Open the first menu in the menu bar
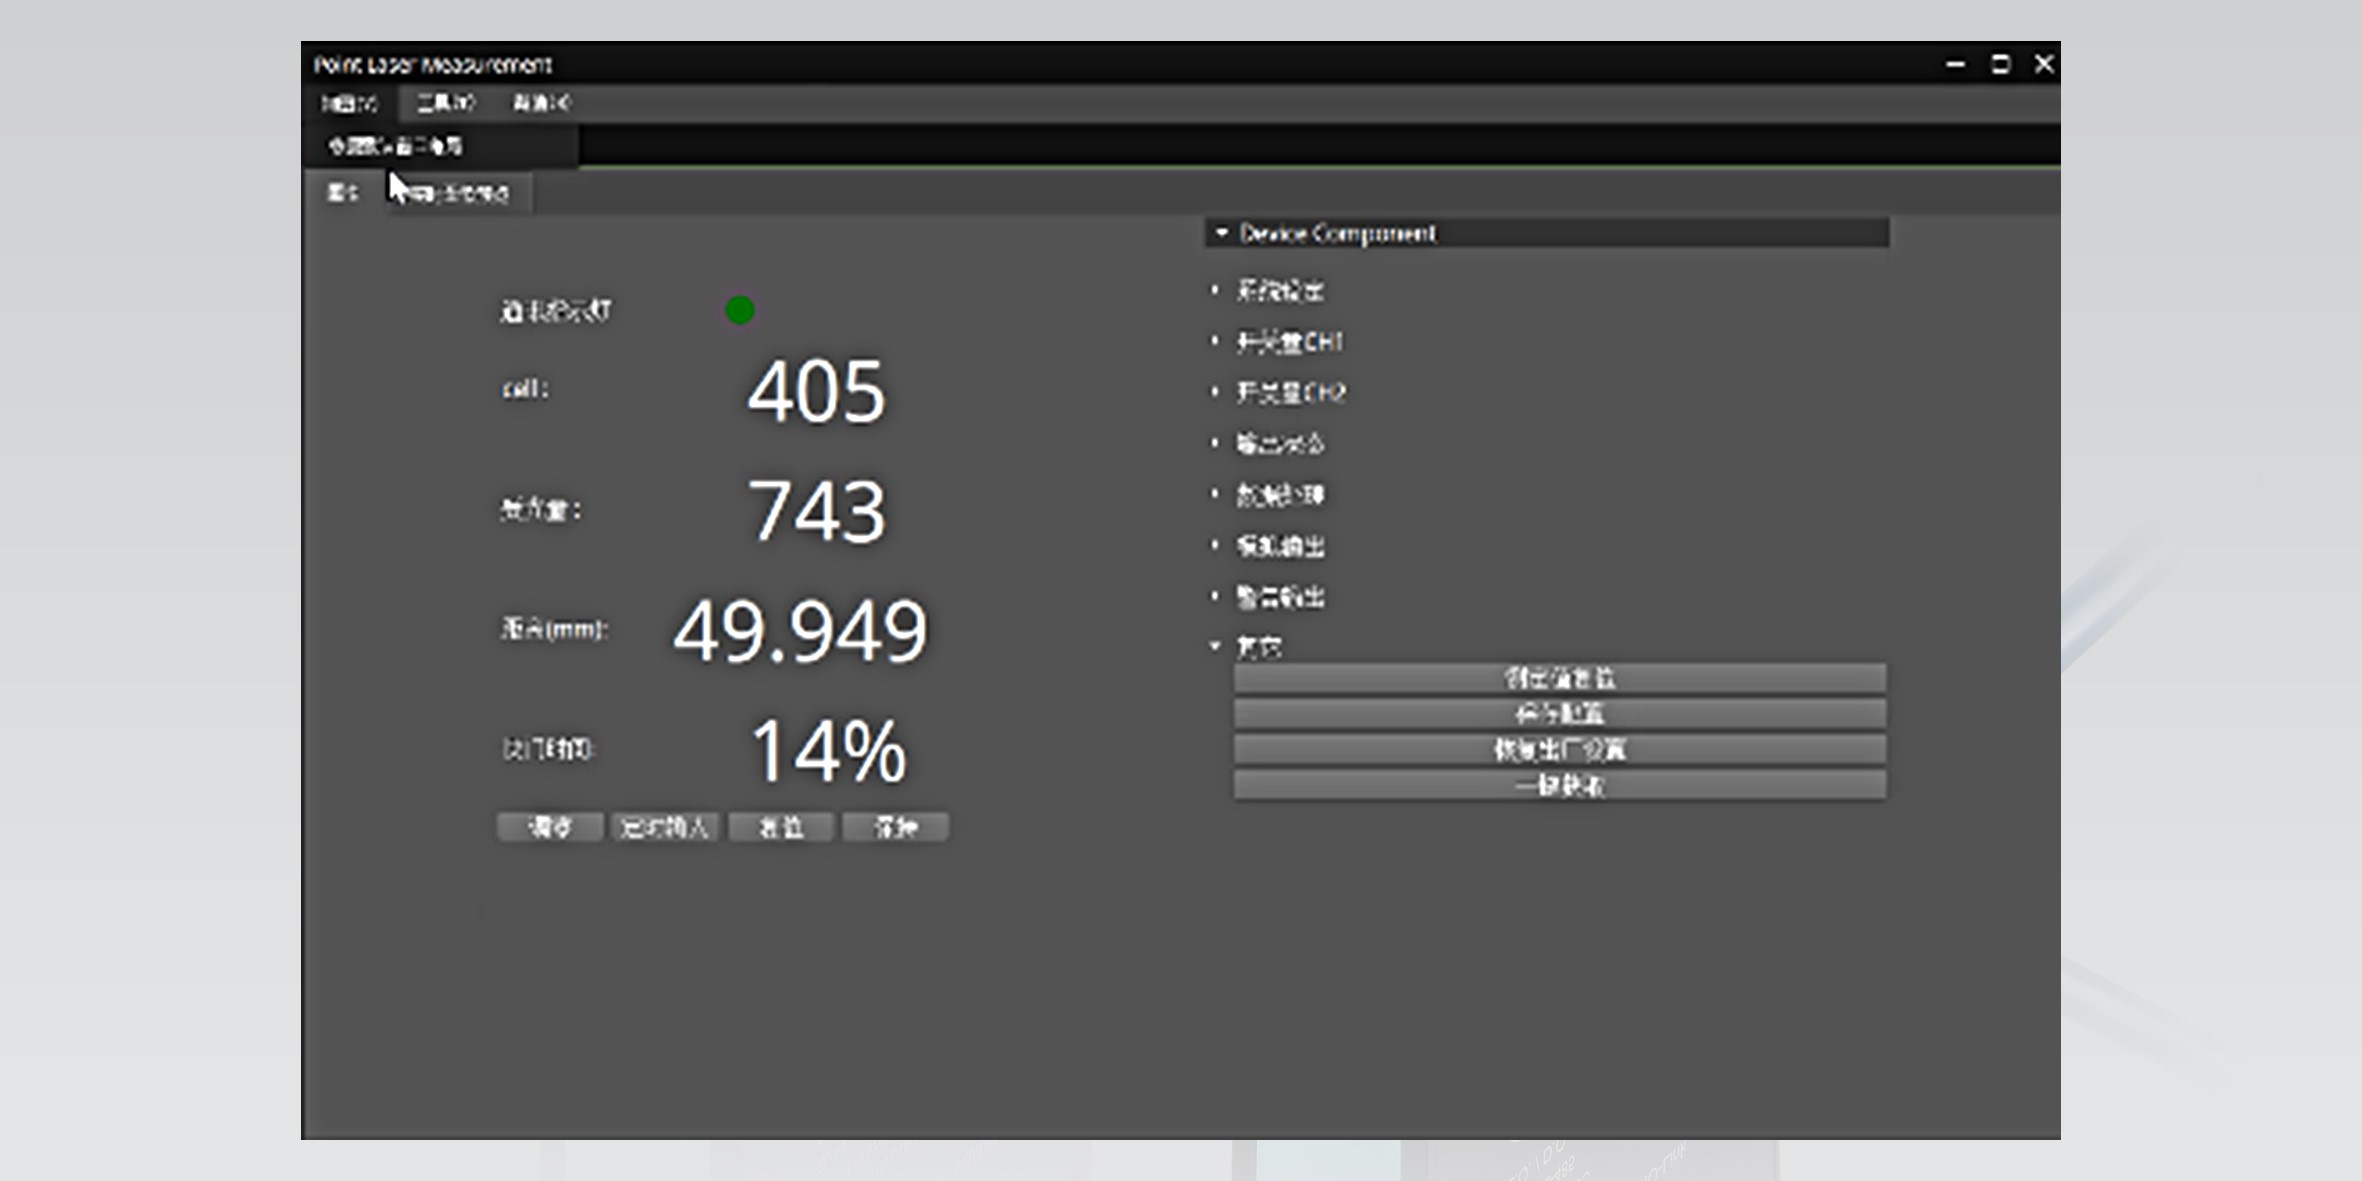The height and width of the screenshot is (1181, 2362). [349, 103]
